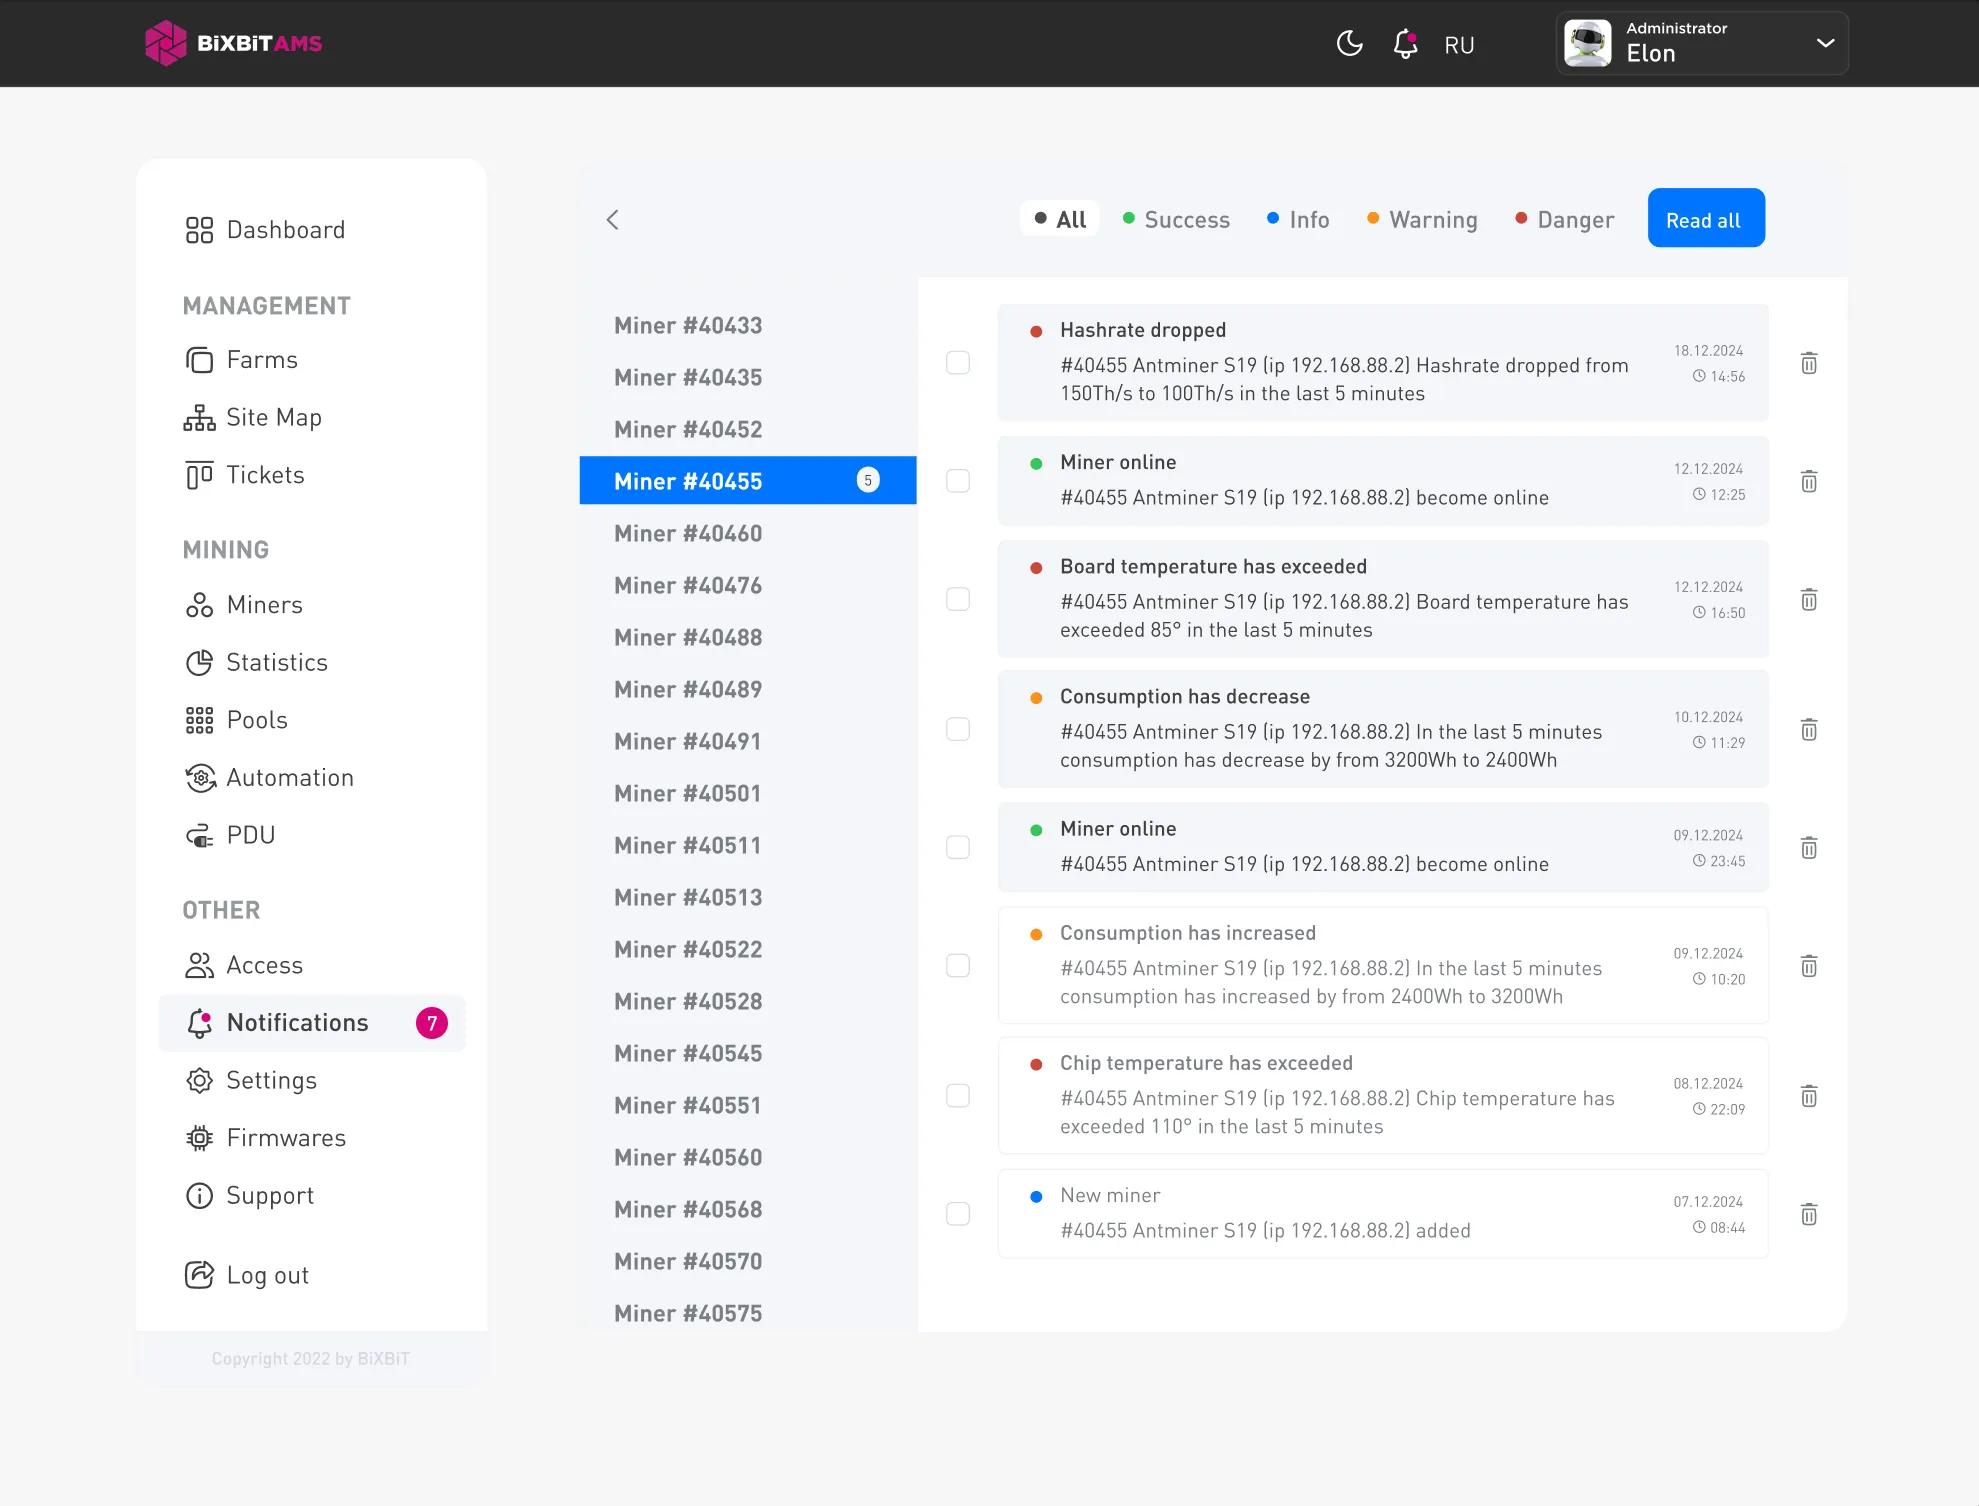Open the PDU plug icon

coord(199,835)
